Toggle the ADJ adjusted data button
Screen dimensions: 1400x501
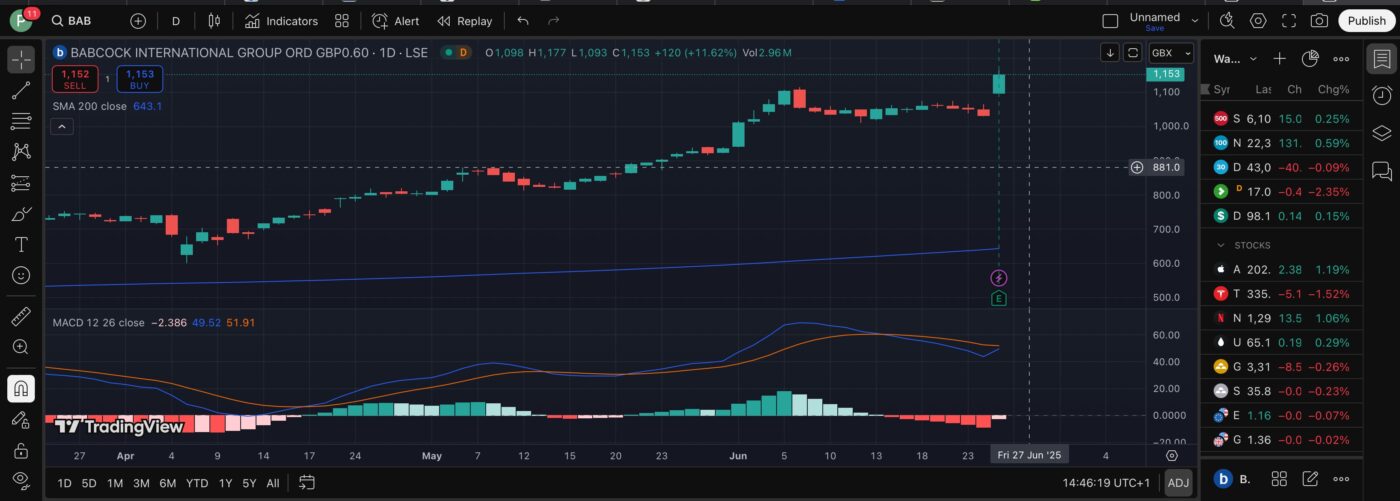point(1178,484)
